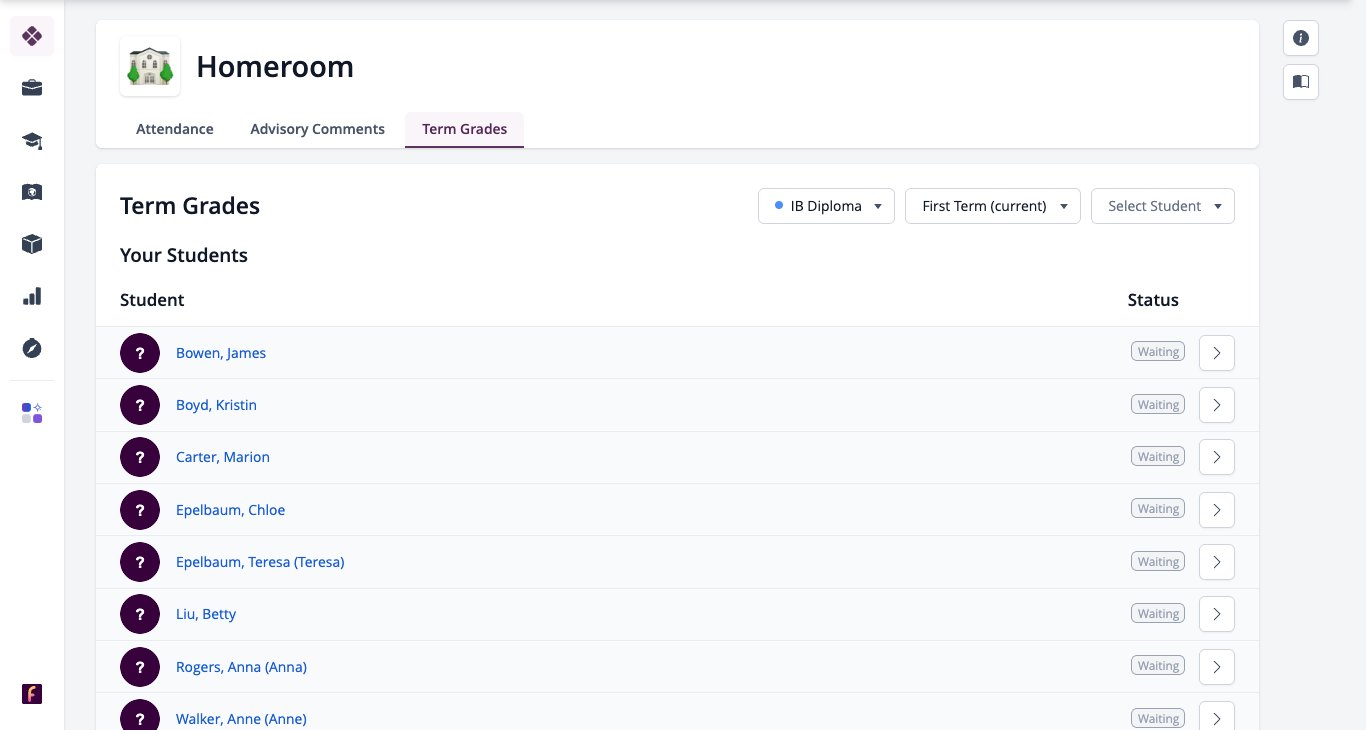Image resolution: width=1366 pixels, height=730 pixels.
Task: Switch to the Advisory Comments tab
Action: coord(317,129)
